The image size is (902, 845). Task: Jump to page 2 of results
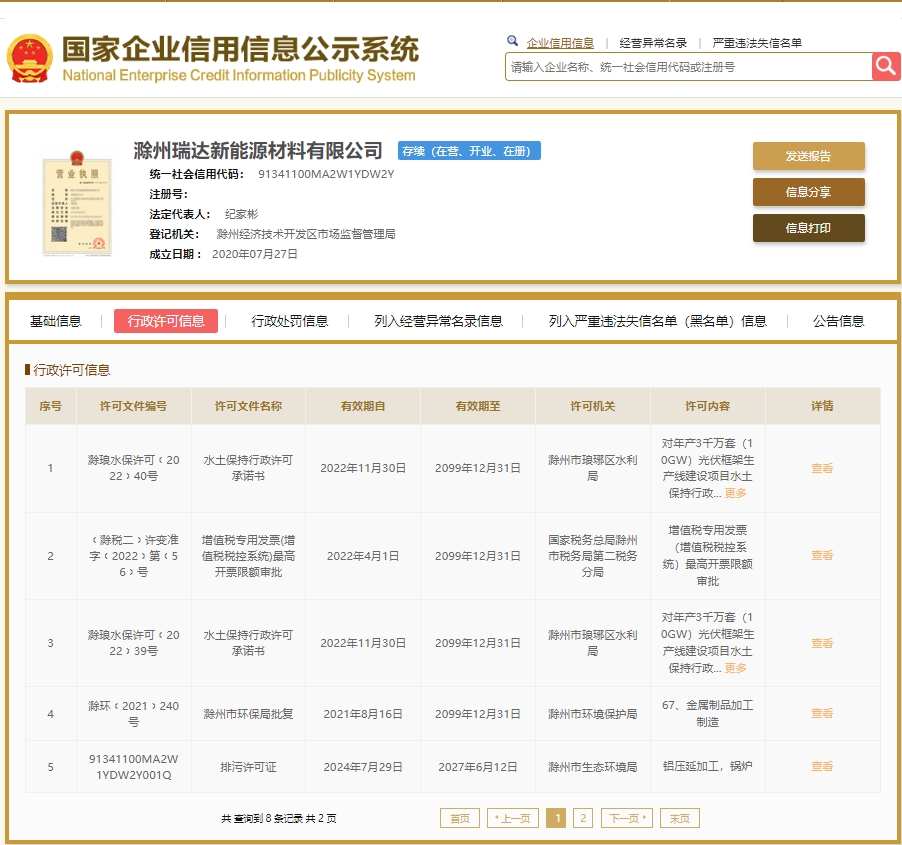click(x=583, y=818)
